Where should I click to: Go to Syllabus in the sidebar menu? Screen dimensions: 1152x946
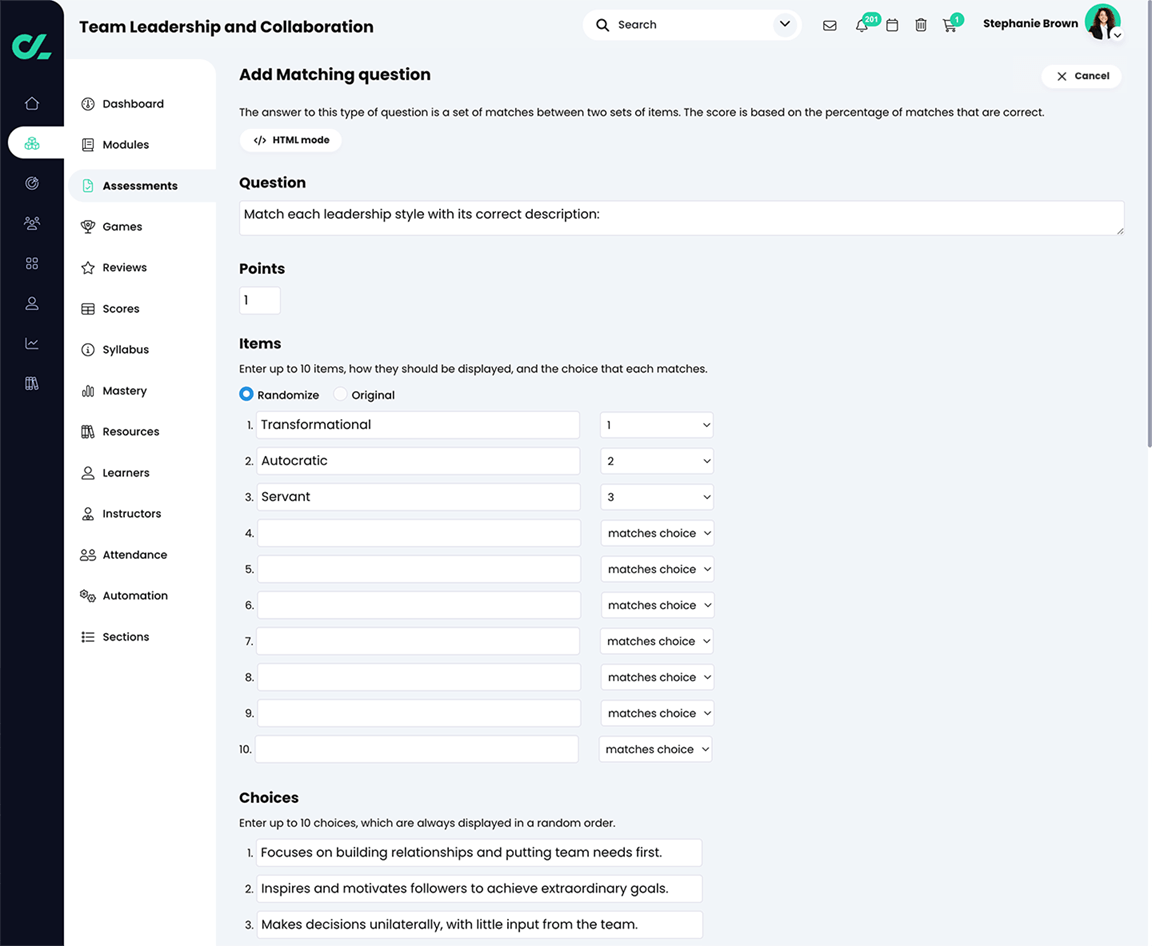coord(128,349)
